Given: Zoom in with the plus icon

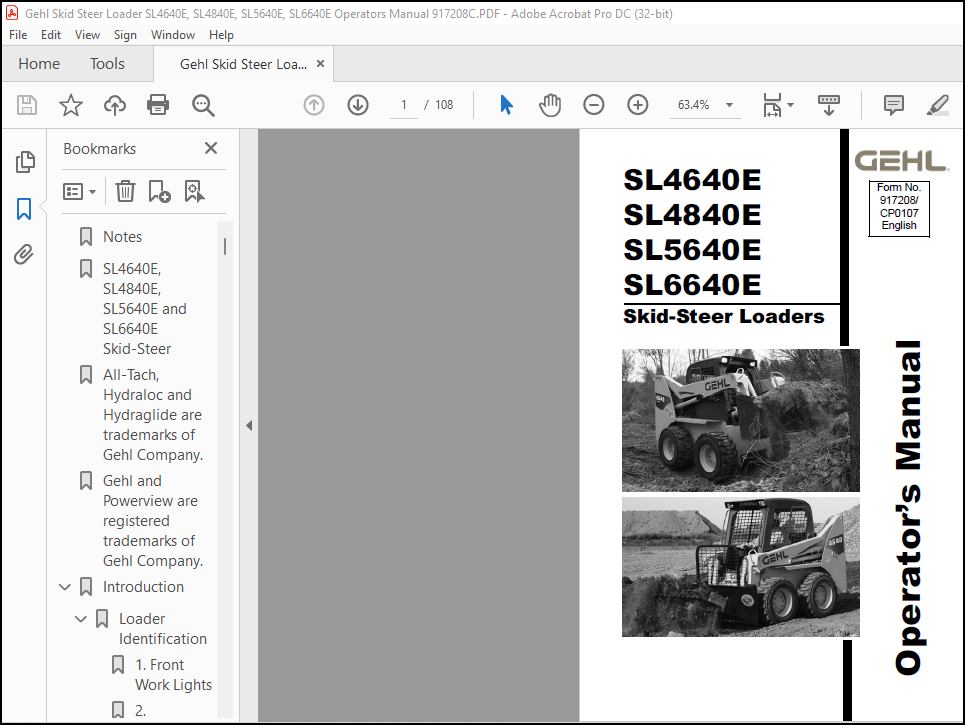Looking at the screenshot, I should (638, 105).
